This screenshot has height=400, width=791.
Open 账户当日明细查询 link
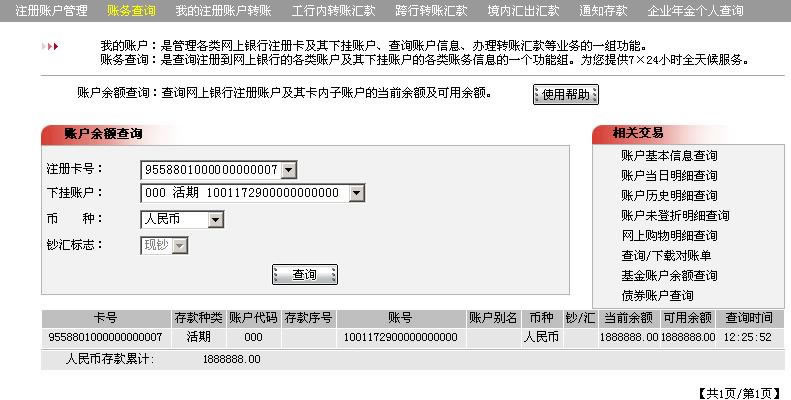(669, 176)
